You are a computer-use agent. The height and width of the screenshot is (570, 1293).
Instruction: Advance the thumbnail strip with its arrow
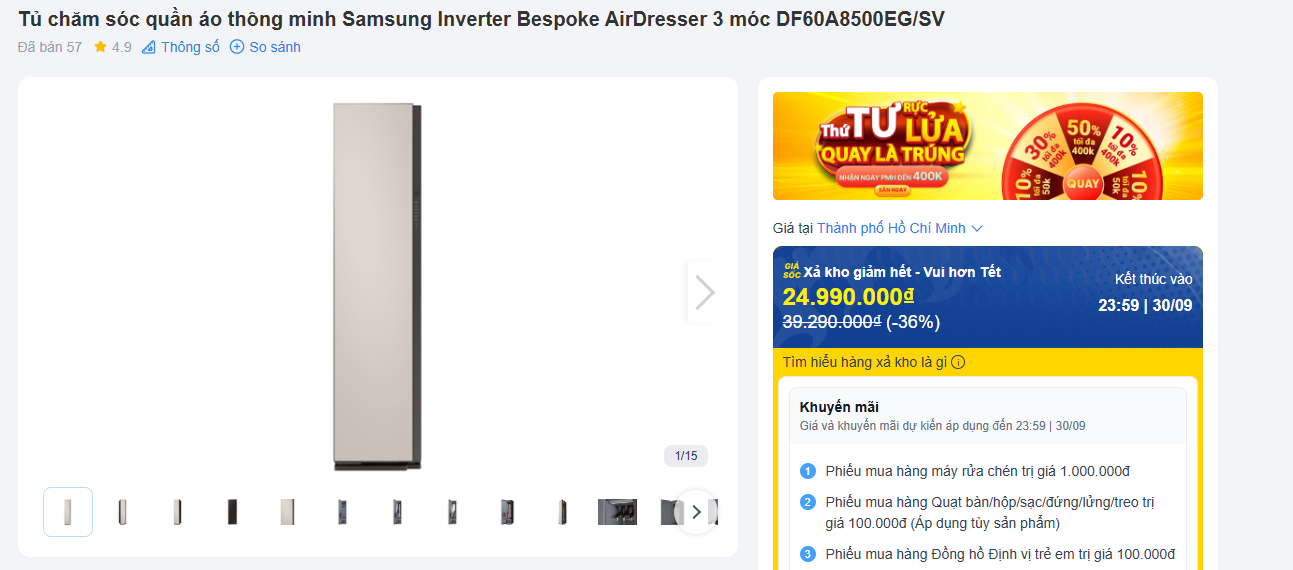(x=696, y=512)
